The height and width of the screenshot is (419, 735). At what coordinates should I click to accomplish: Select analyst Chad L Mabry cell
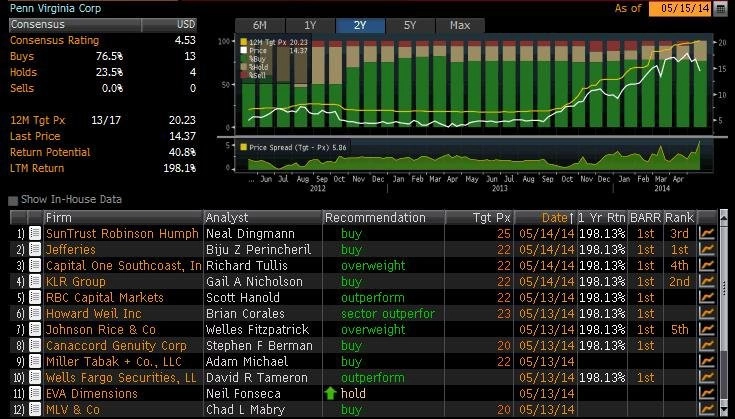[x=245, y=409]
